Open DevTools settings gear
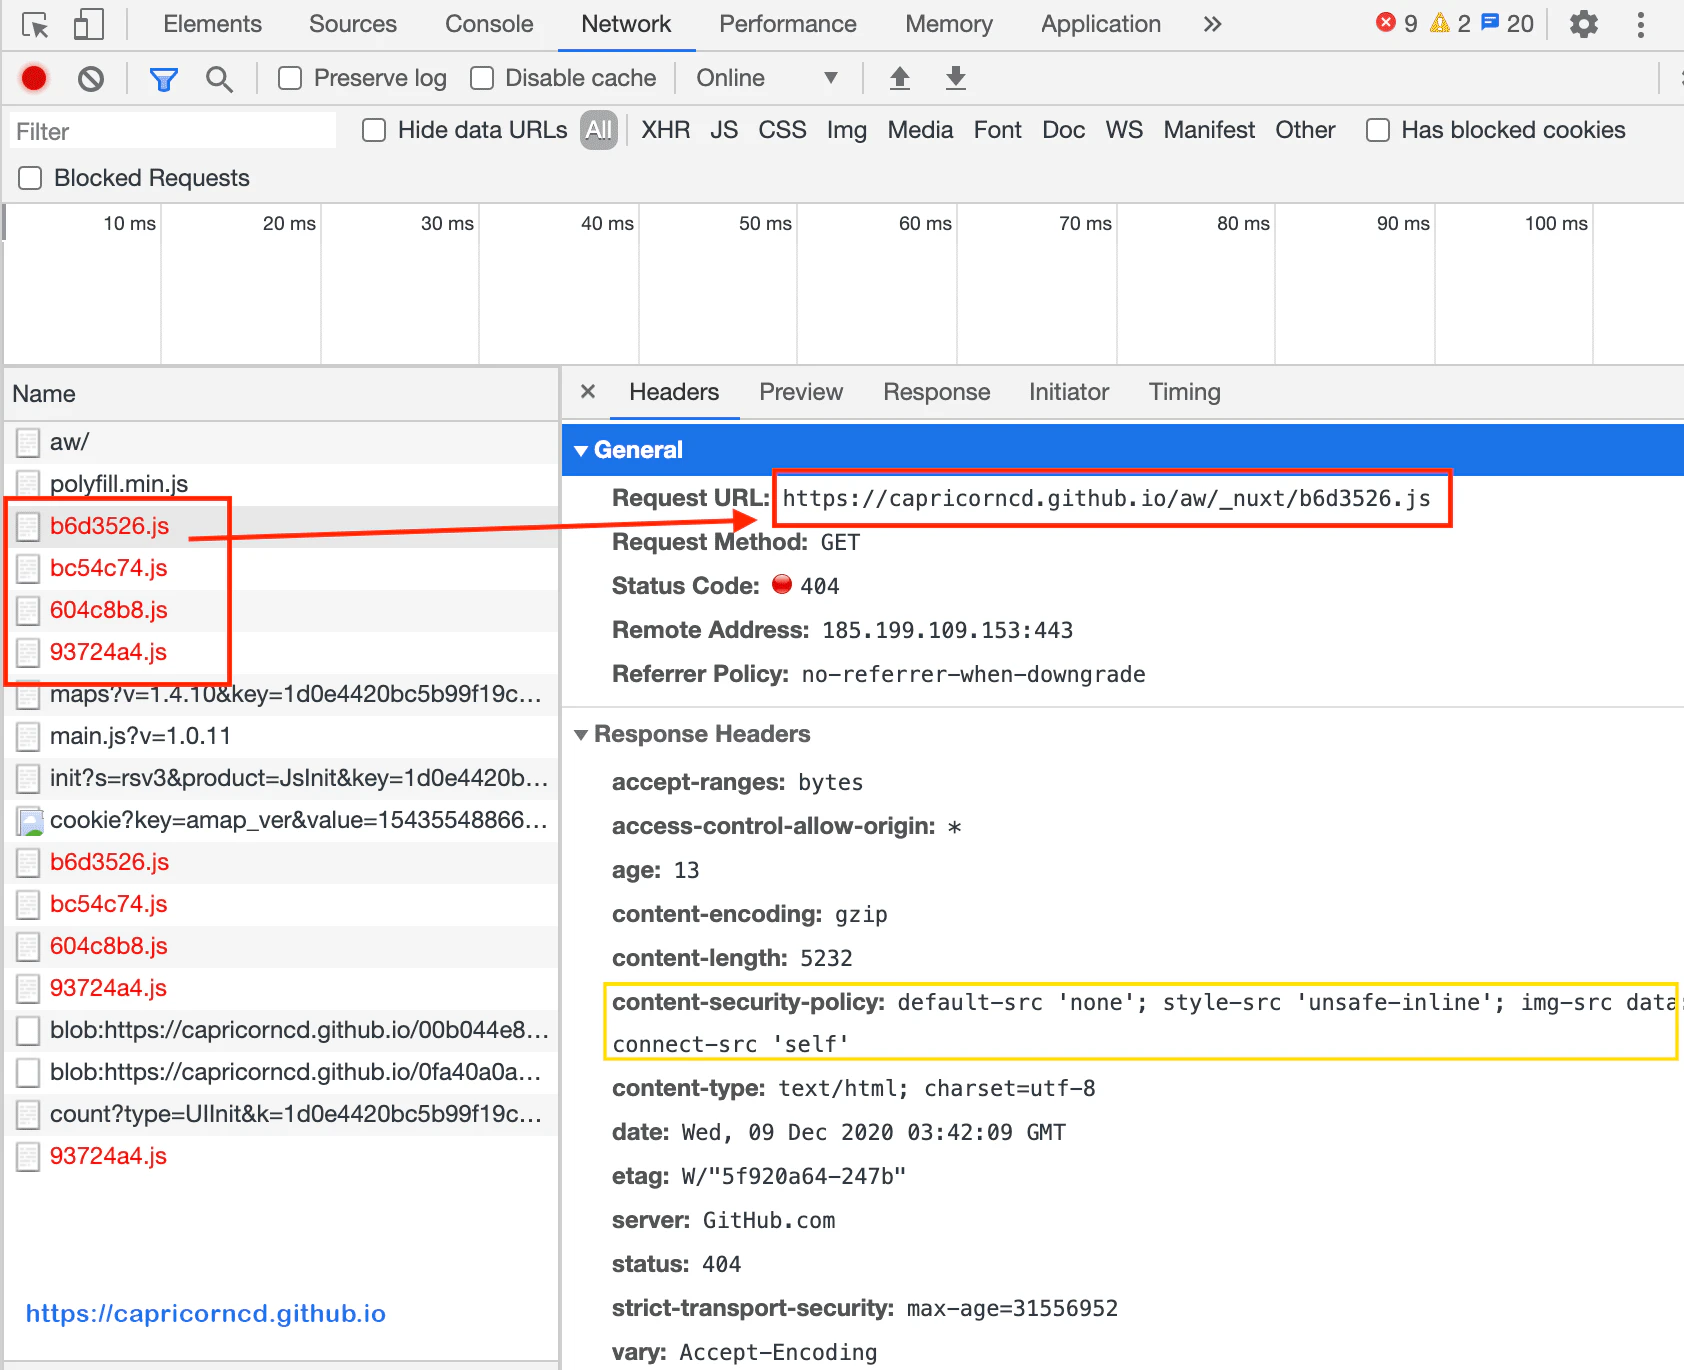 (x=1584, y=24)
